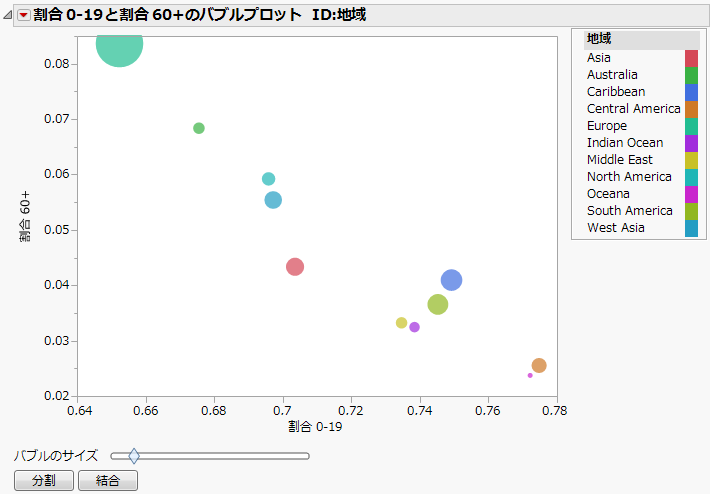Image resolution: width=710 pixels, height=494 pixels.
Task: Open the red triangle bubble plot menu
Action: pyautogui.click(x=24, y=15)
